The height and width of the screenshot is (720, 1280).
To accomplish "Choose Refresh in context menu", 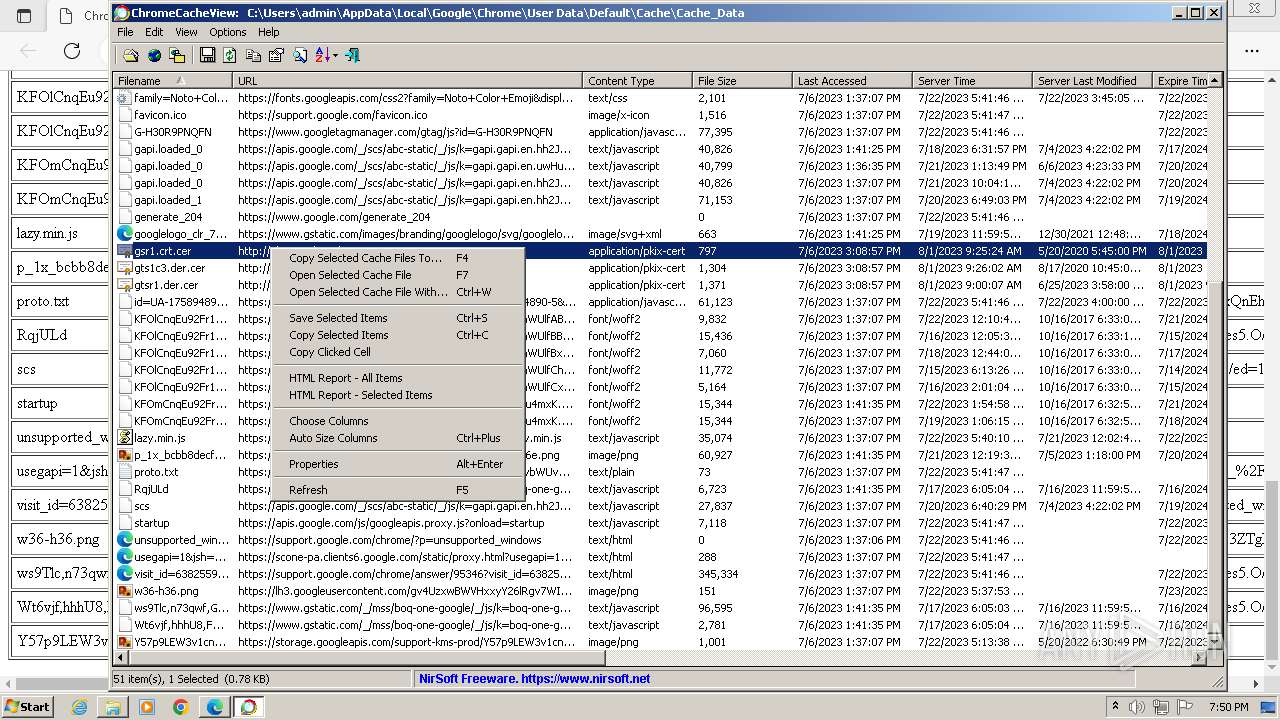I will [398, 490].
